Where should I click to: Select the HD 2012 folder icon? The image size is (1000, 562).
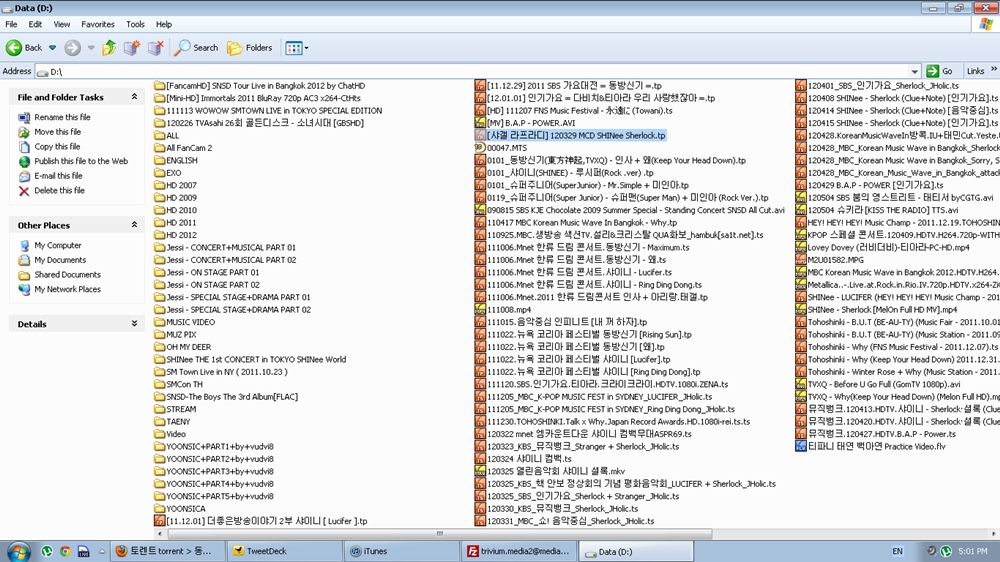click(159, 235)
